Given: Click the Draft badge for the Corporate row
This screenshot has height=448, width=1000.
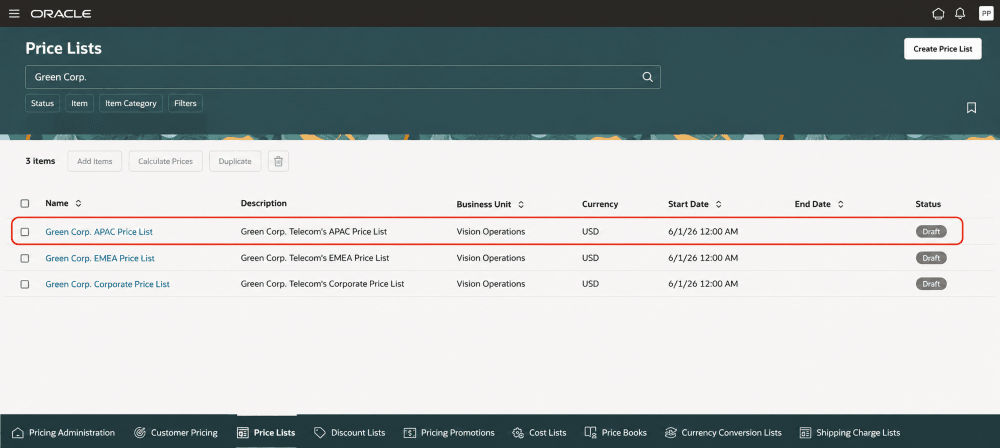Looking at the screenshot, I should 931,284.
